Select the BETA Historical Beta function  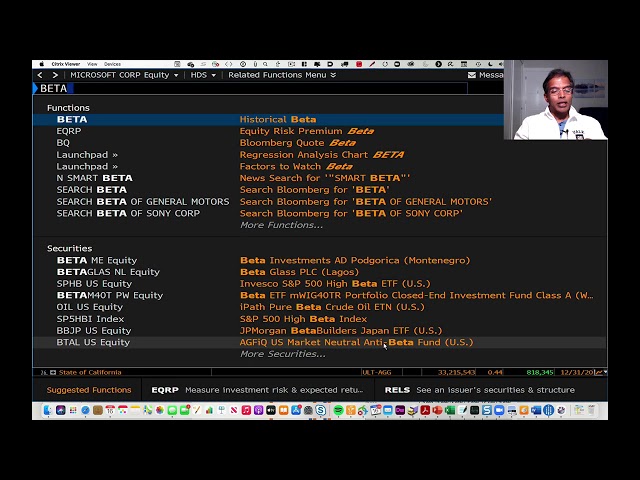tap(268, 120)
